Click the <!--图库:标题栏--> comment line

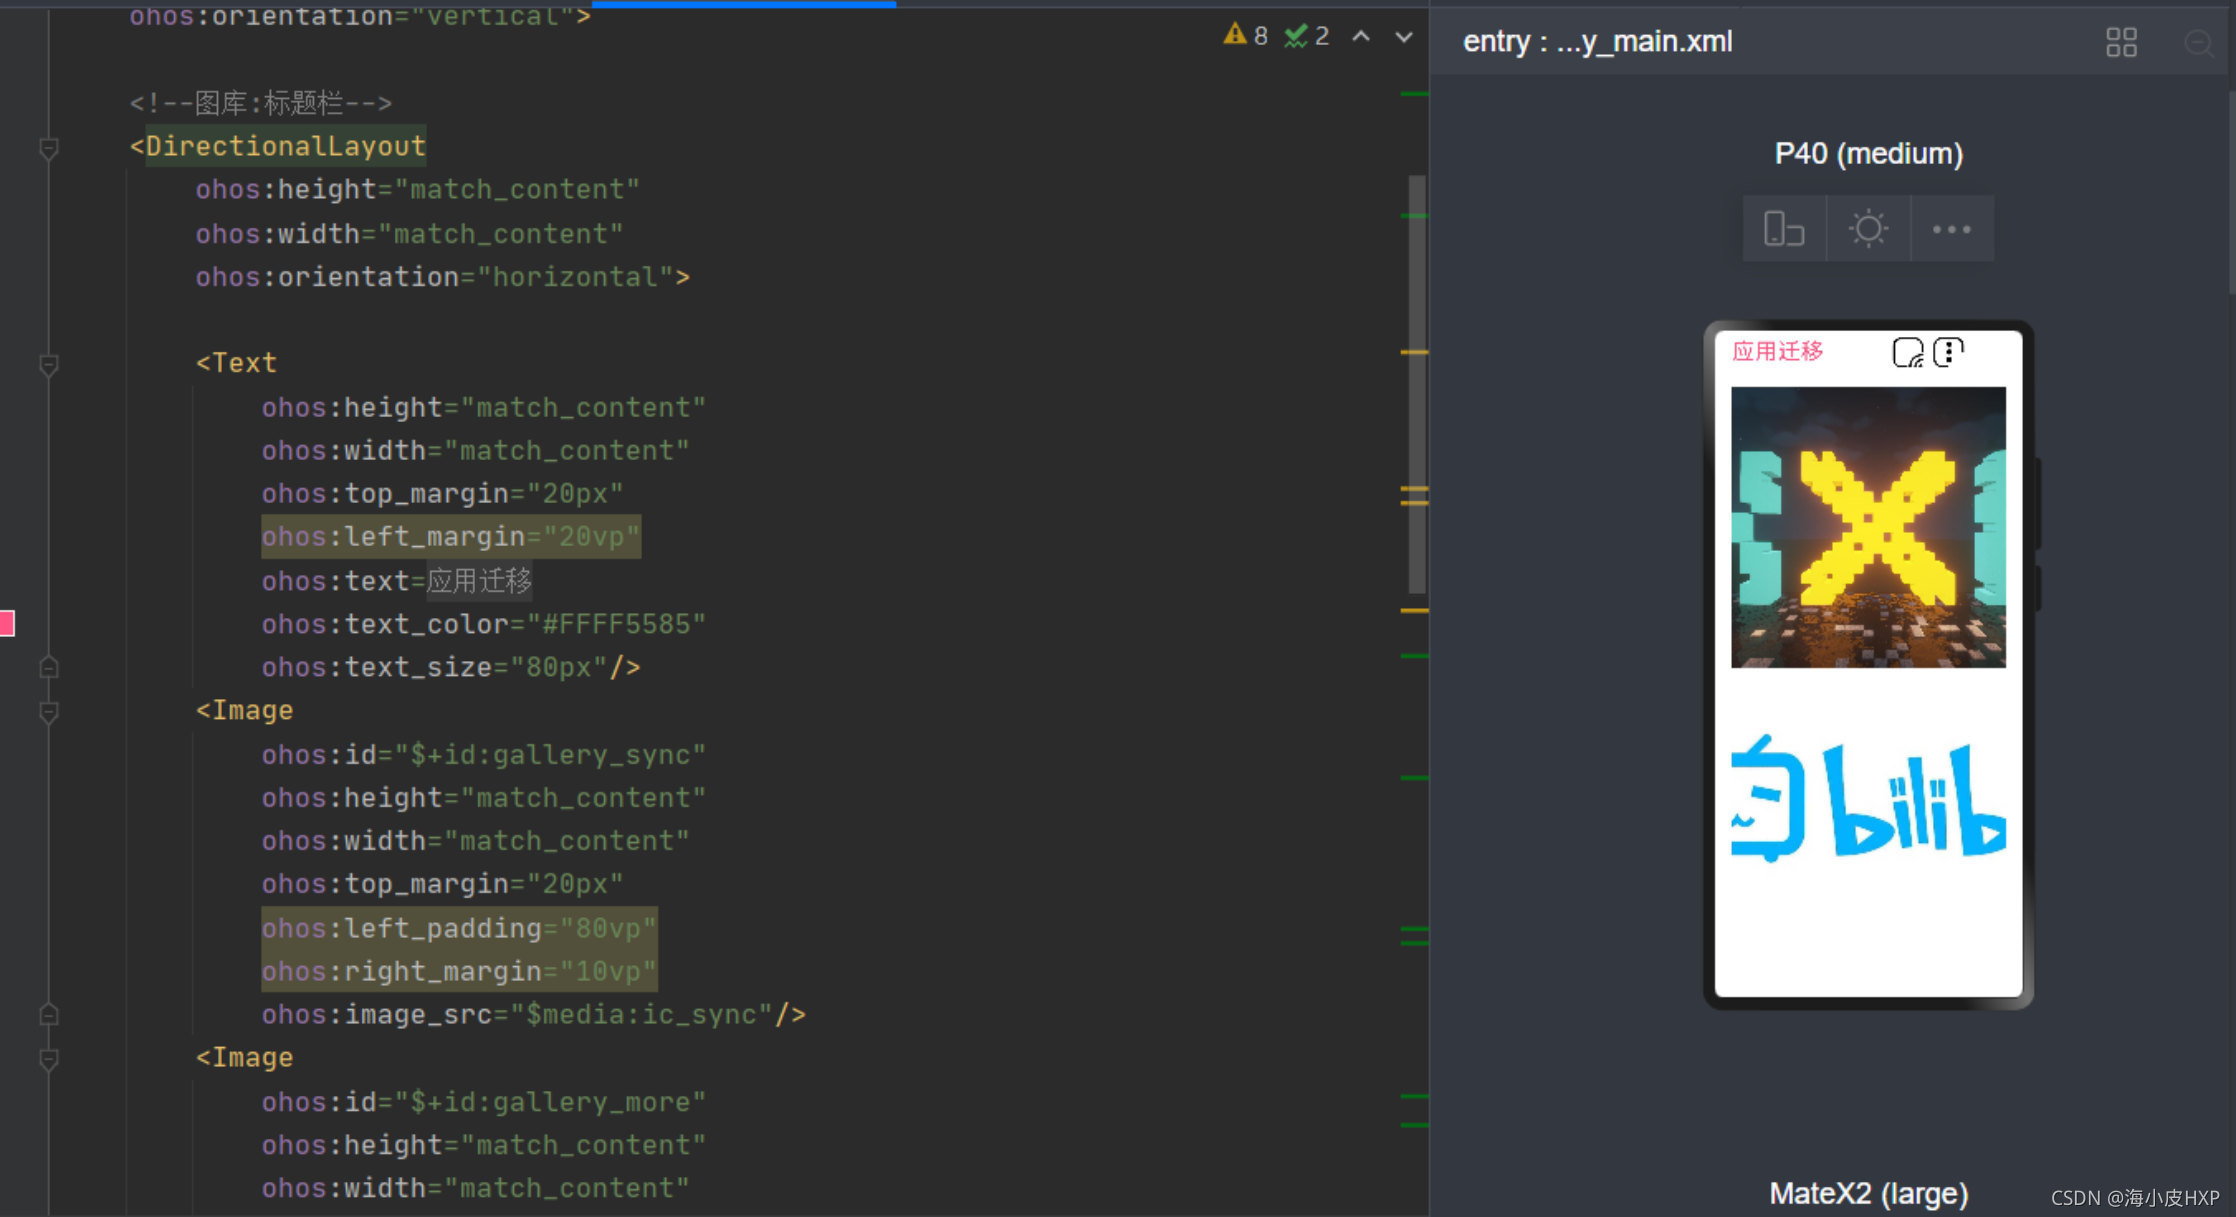click(x=261, y=102)
